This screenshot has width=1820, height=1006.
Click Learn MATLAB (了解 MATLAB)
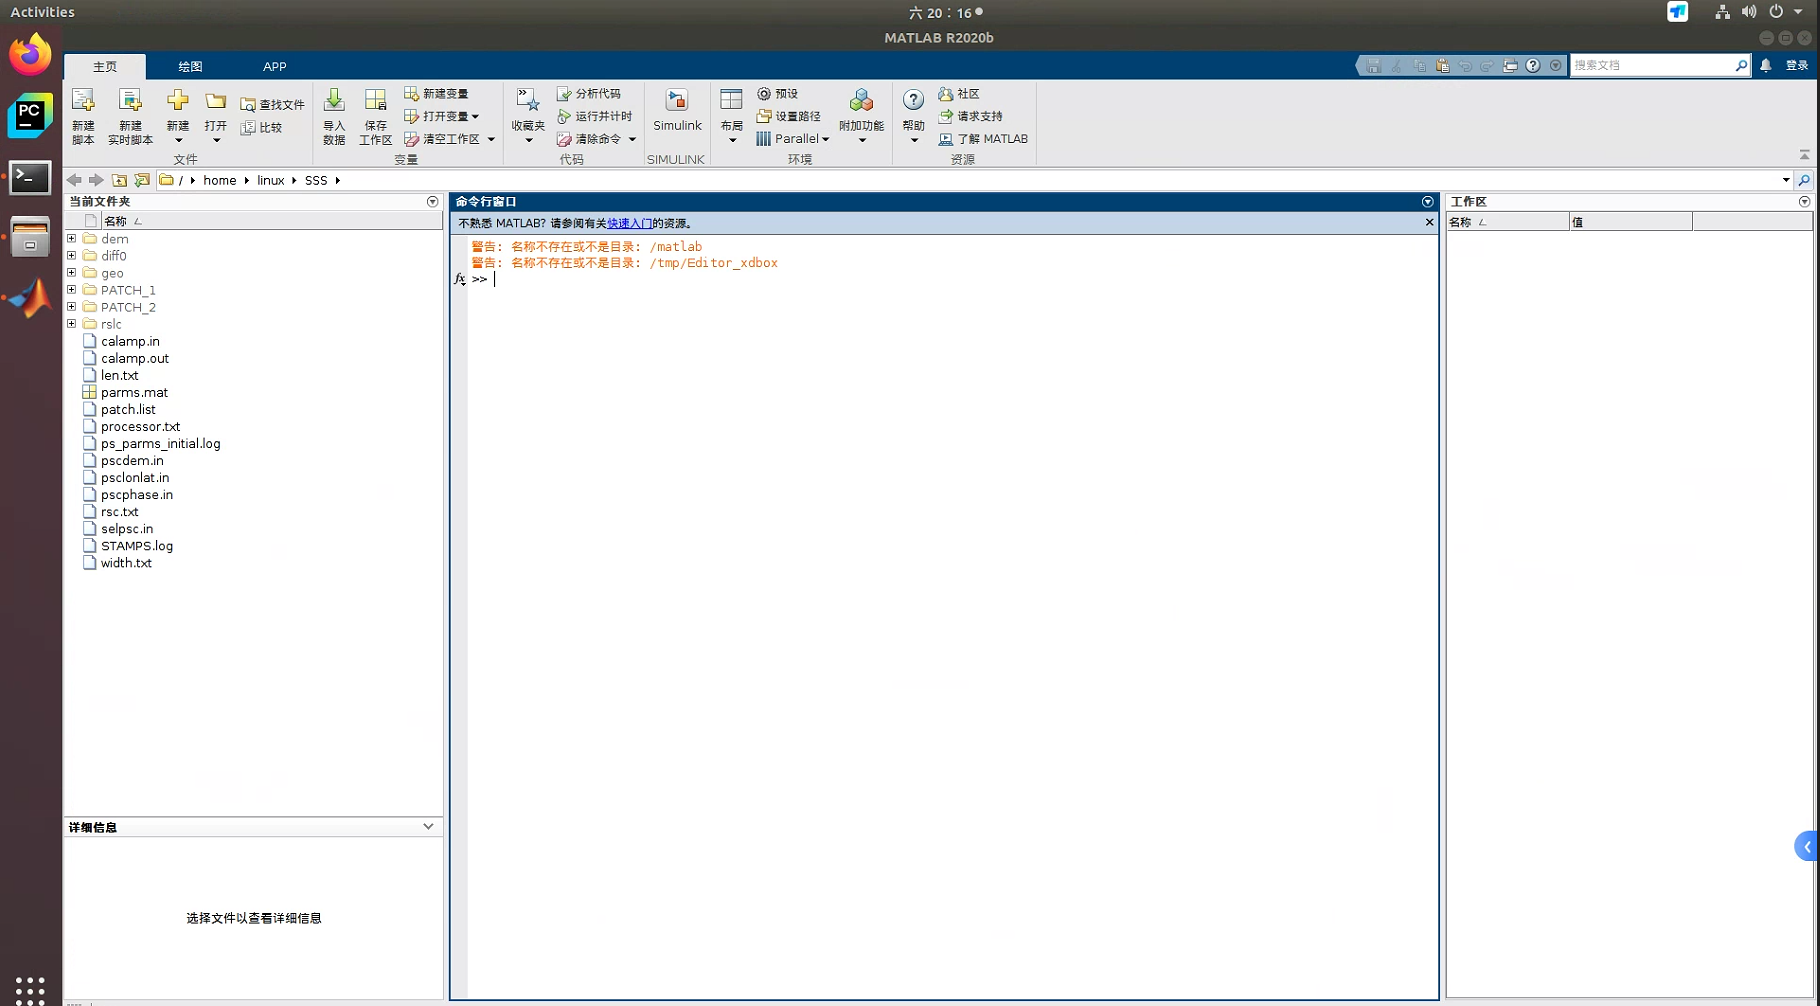tap(984, 139)
